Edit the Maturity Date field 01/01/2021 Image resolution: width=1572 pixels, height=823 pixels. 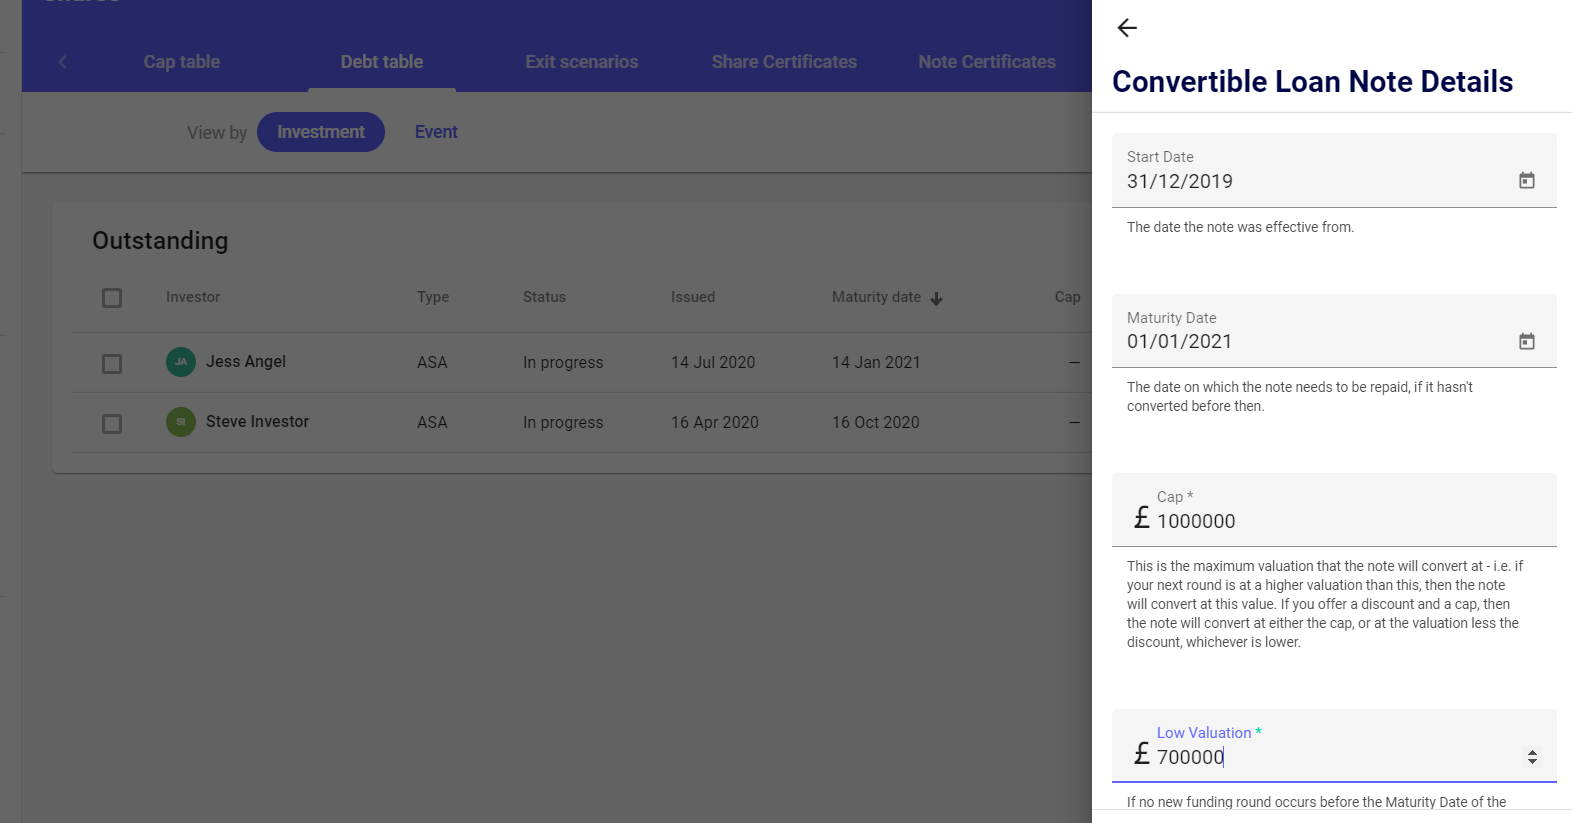pyautogui.click(x=1334, y=331)
